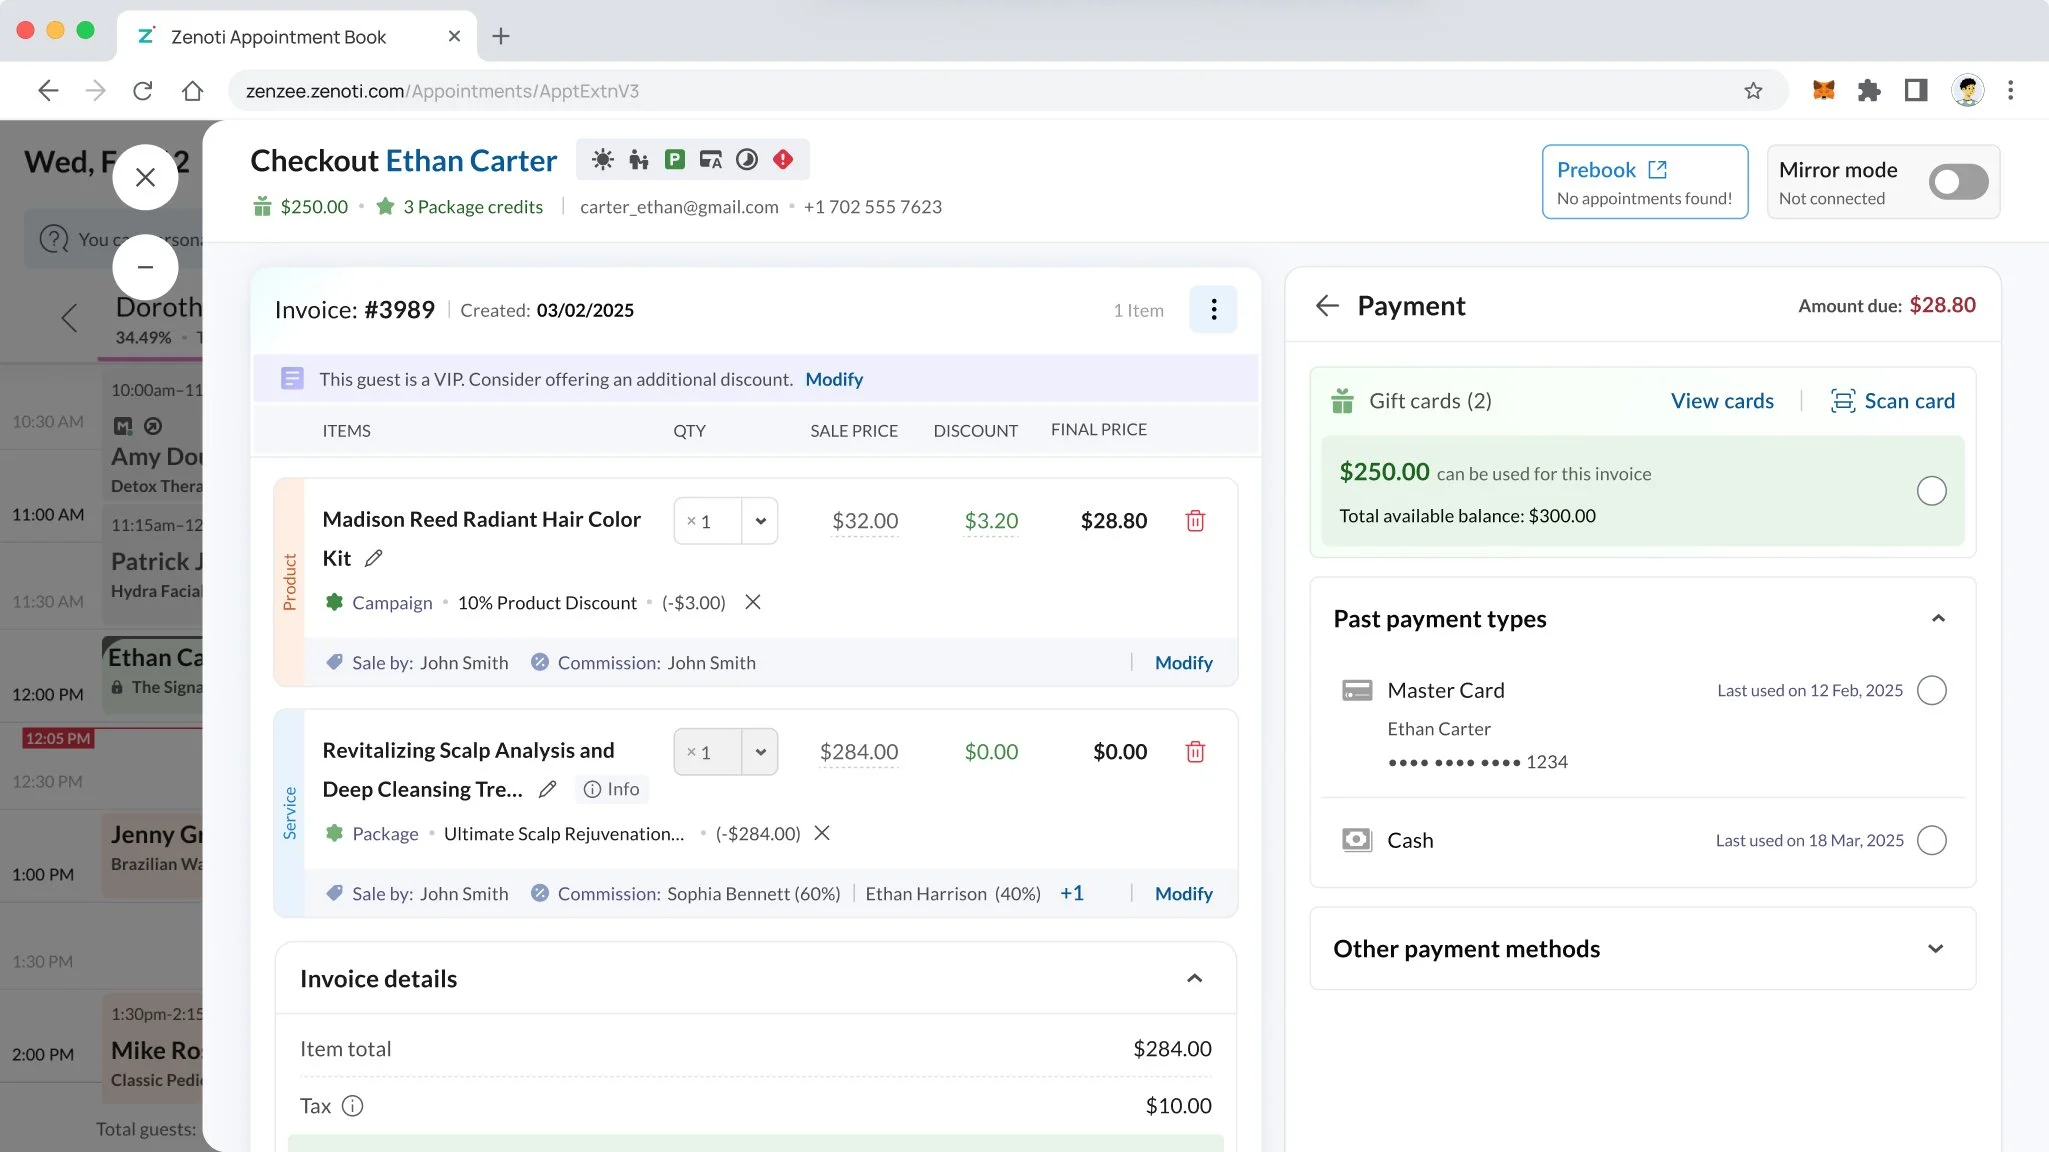
Task: Select the Master Card payment option
Action: point(1931,691)
